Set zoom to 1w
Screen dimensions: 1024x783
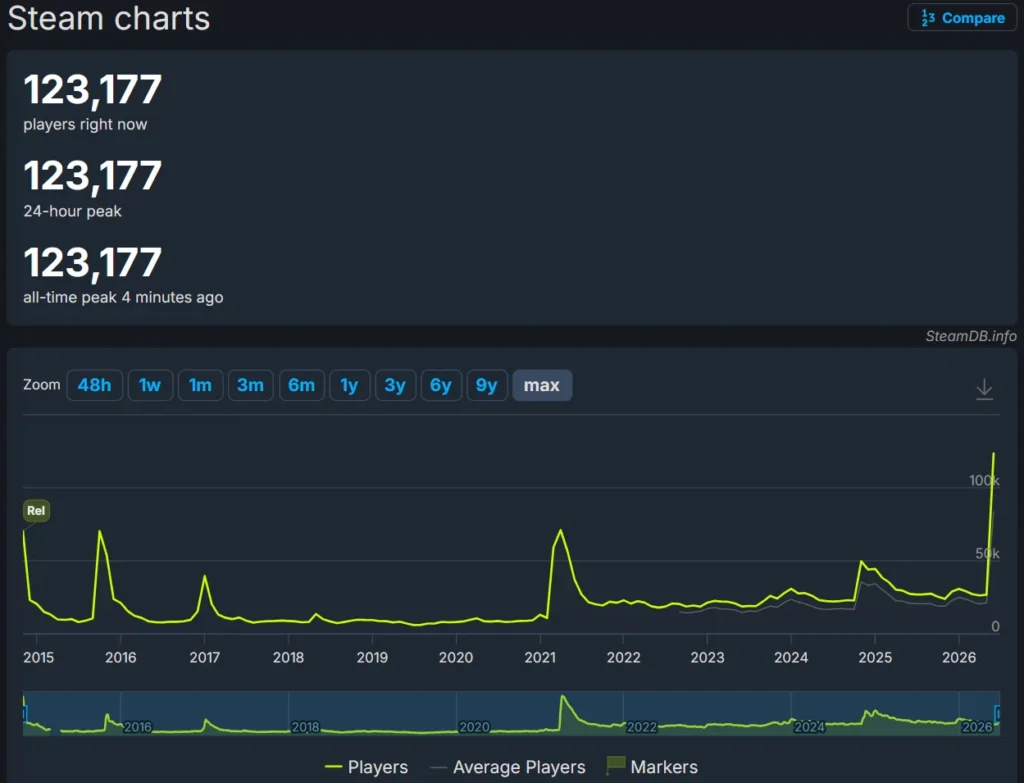pyautogui.click(x=150, y=385)
